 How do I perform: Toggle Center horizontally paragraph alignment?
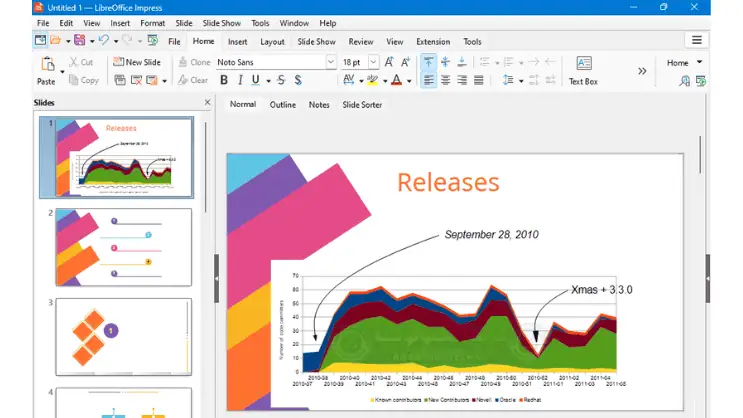445,80
